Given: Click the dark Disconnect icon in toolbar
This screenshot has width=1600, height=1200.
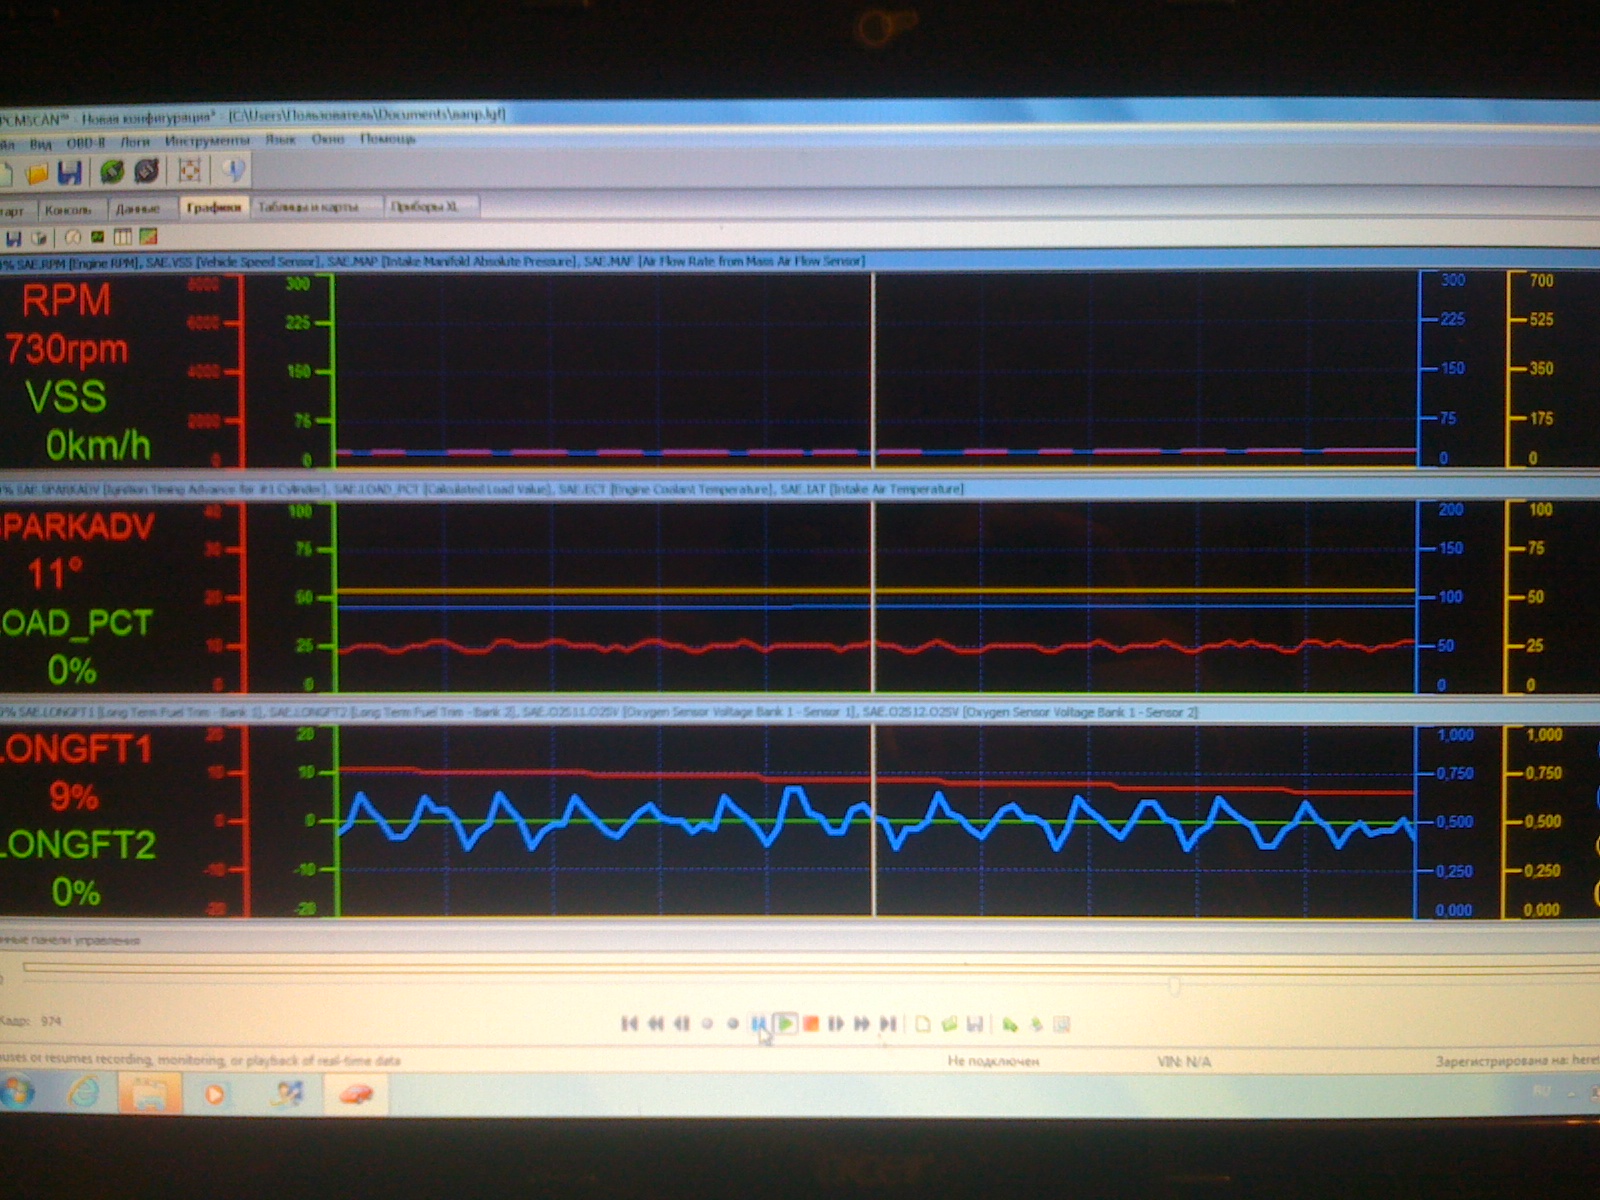Looking at the screenshot, I should (x=147, y=172).
